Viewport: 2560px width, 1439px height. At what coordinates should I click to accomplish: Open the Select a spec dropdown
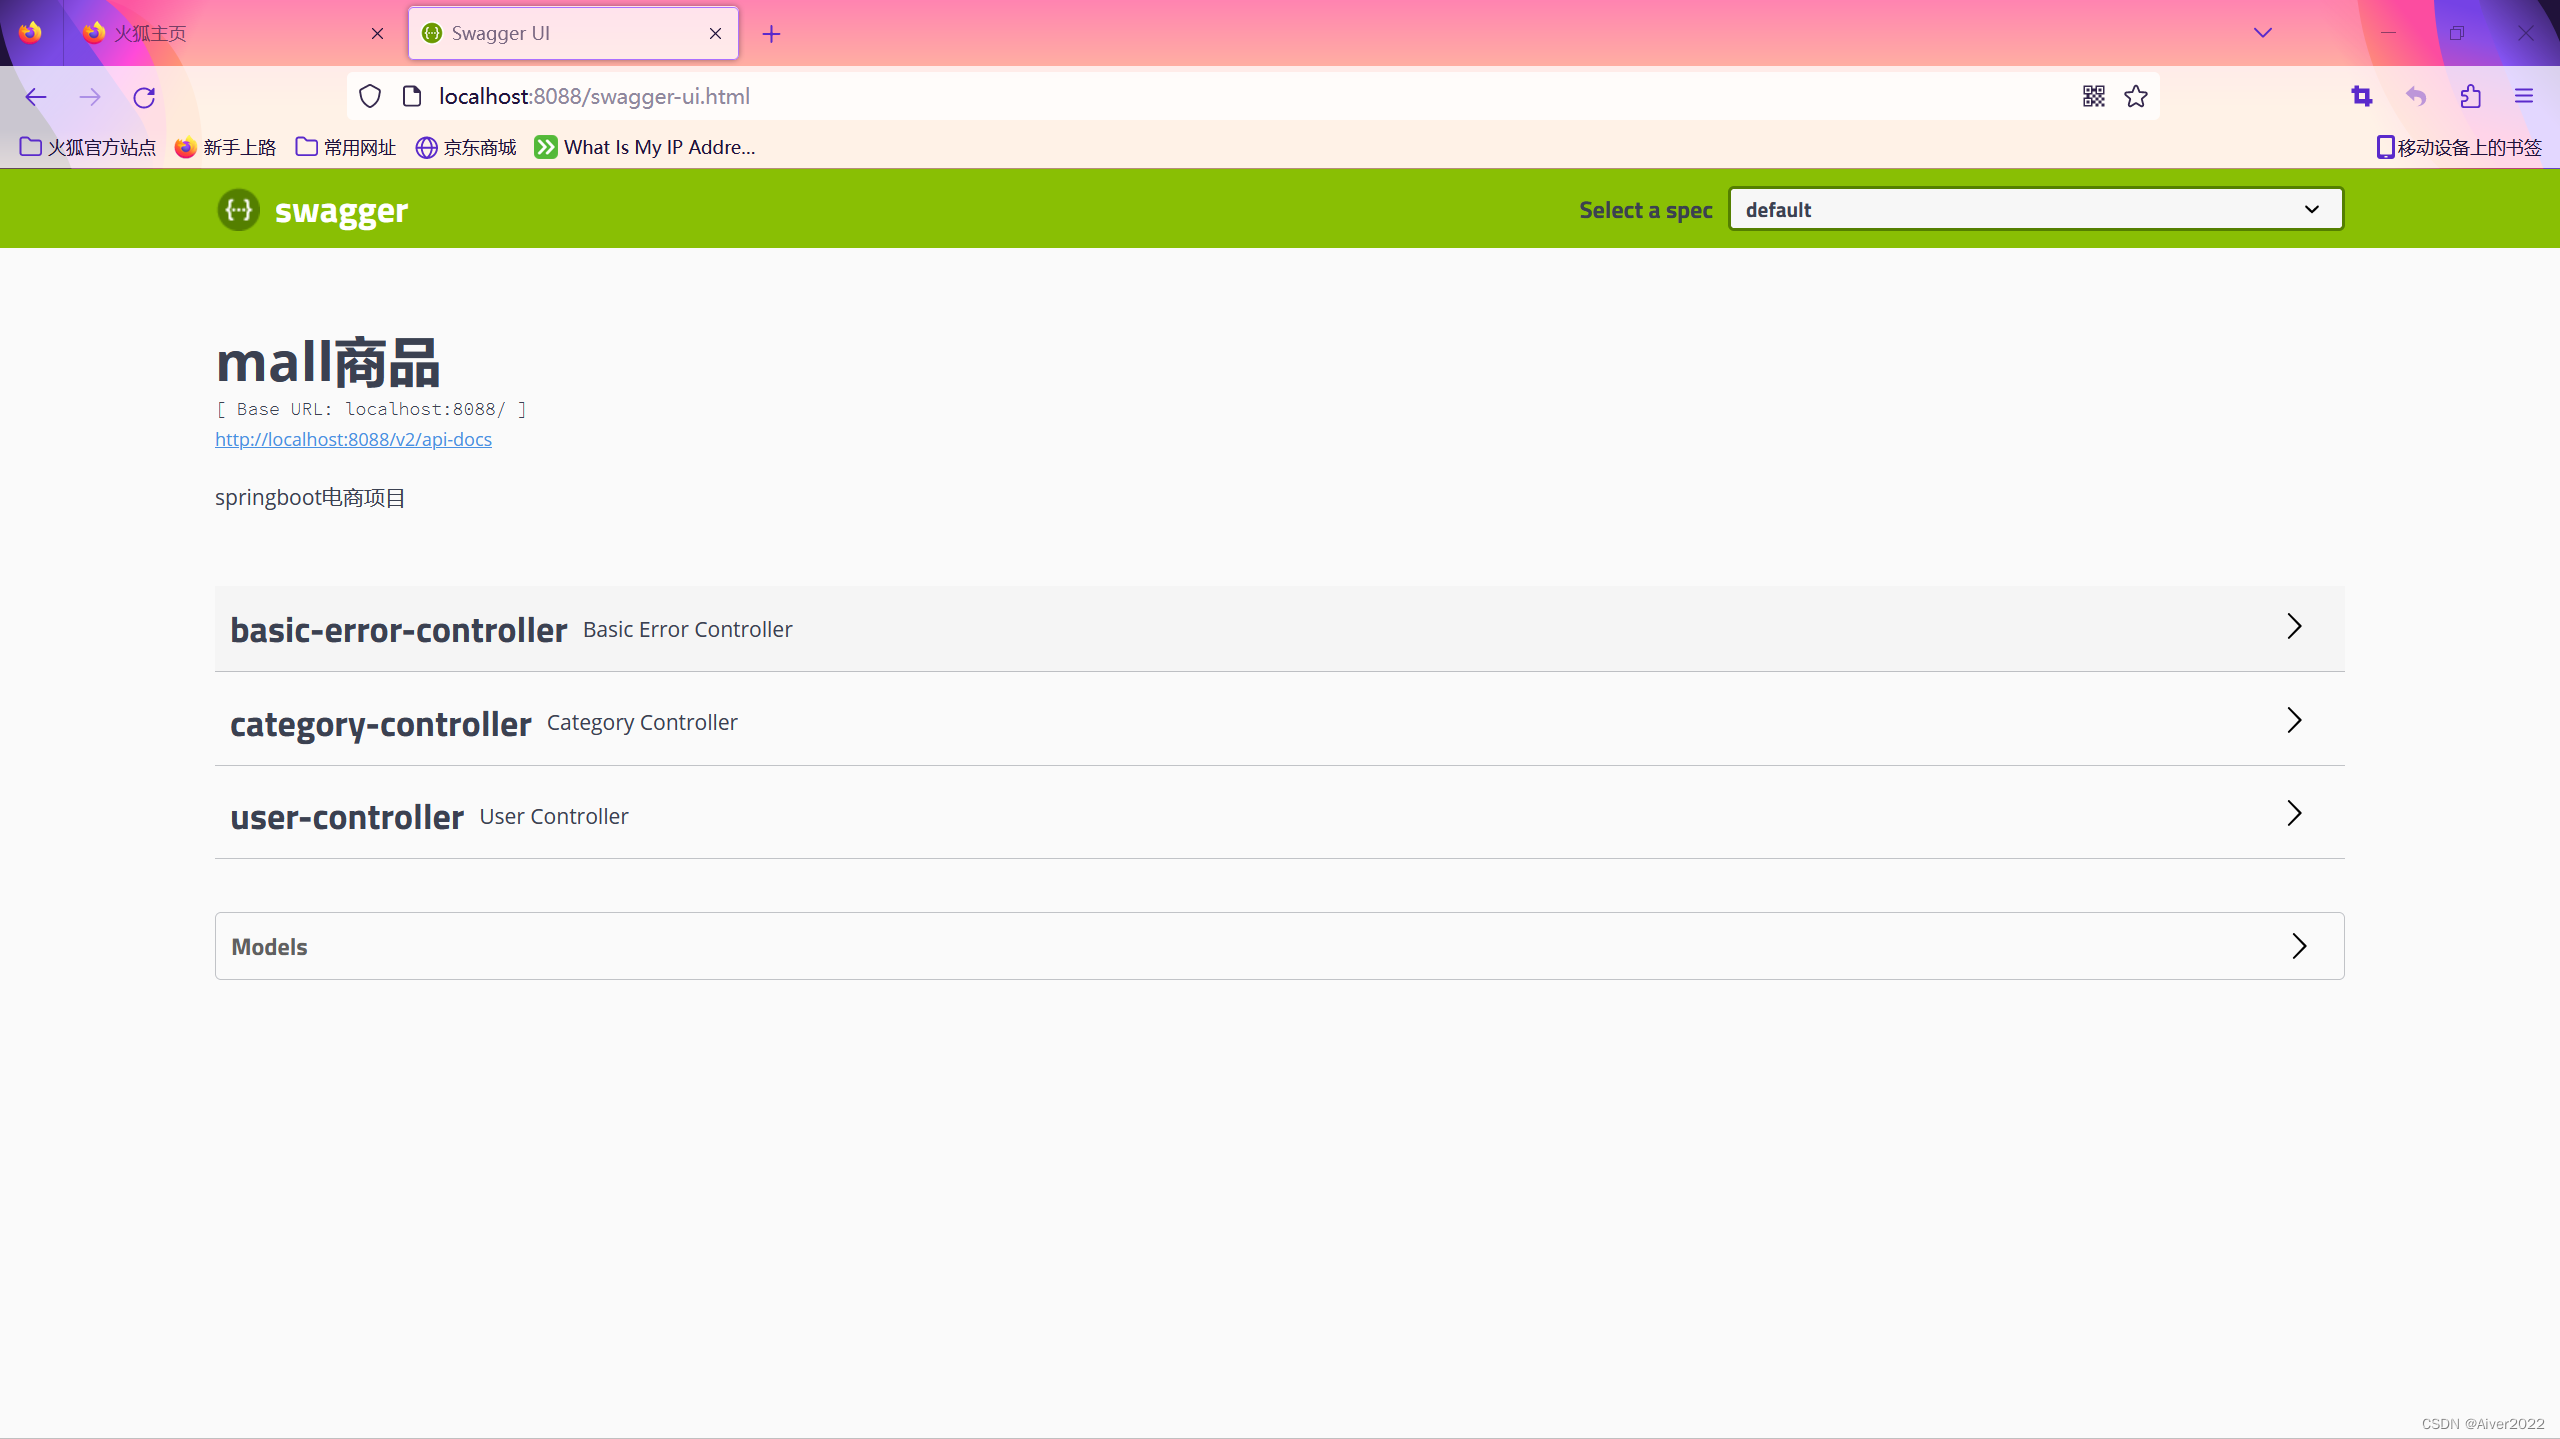[2035, 209]
